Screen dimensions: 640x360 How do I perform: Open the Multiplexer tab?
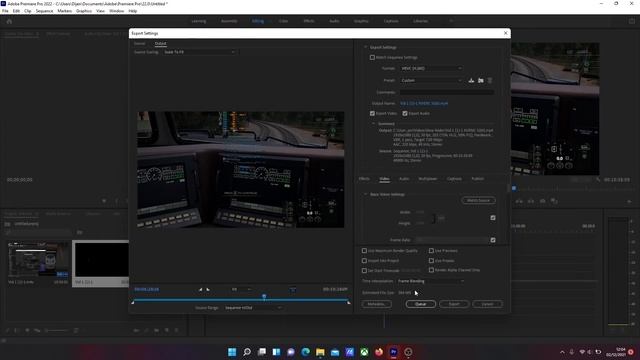(x=428, y=179)
